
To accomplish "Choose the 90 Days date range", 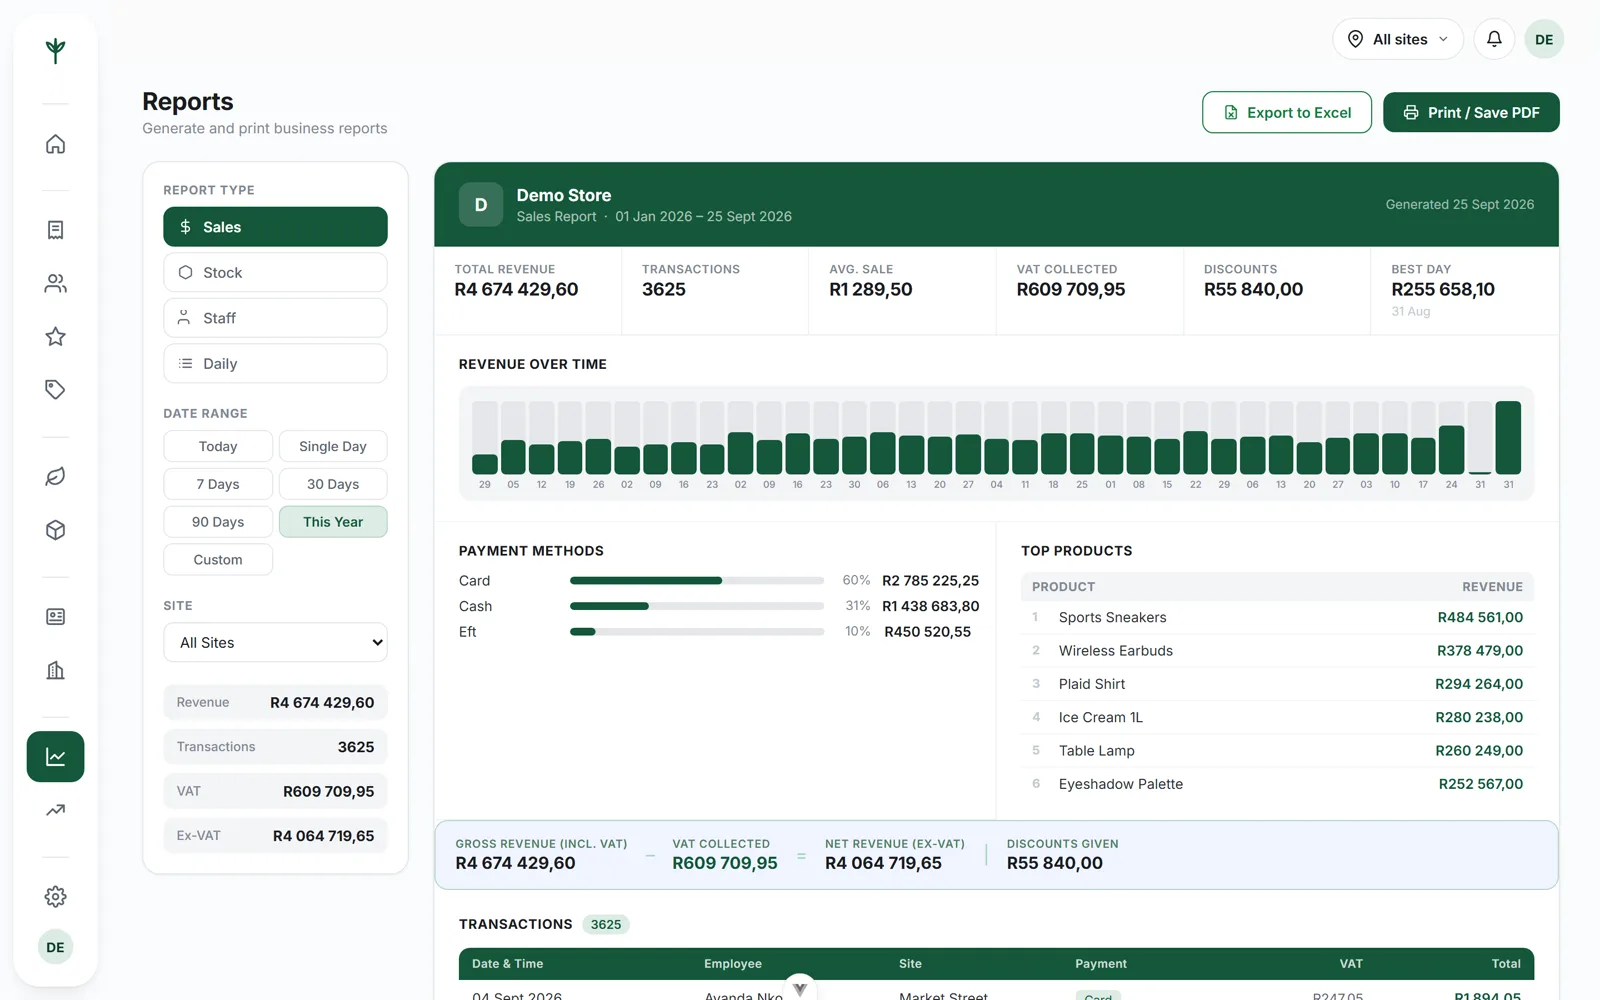I will click(x=218, y=522).
